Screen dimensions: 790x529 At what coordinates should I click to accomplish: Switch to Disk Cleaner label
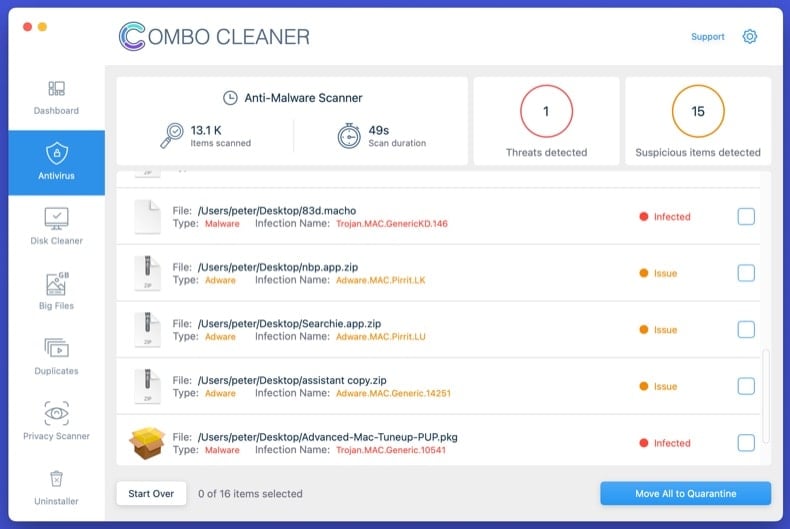tap(56, 240)
